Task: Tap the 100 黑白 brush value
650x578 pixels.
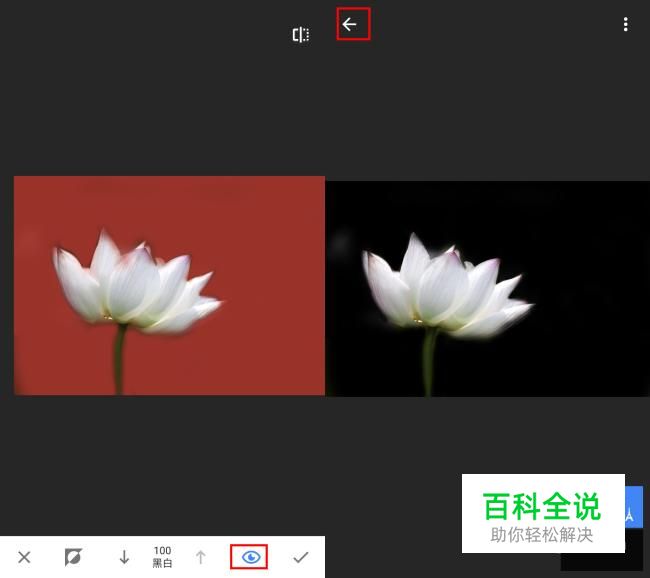Action: [x=162, y=557]
